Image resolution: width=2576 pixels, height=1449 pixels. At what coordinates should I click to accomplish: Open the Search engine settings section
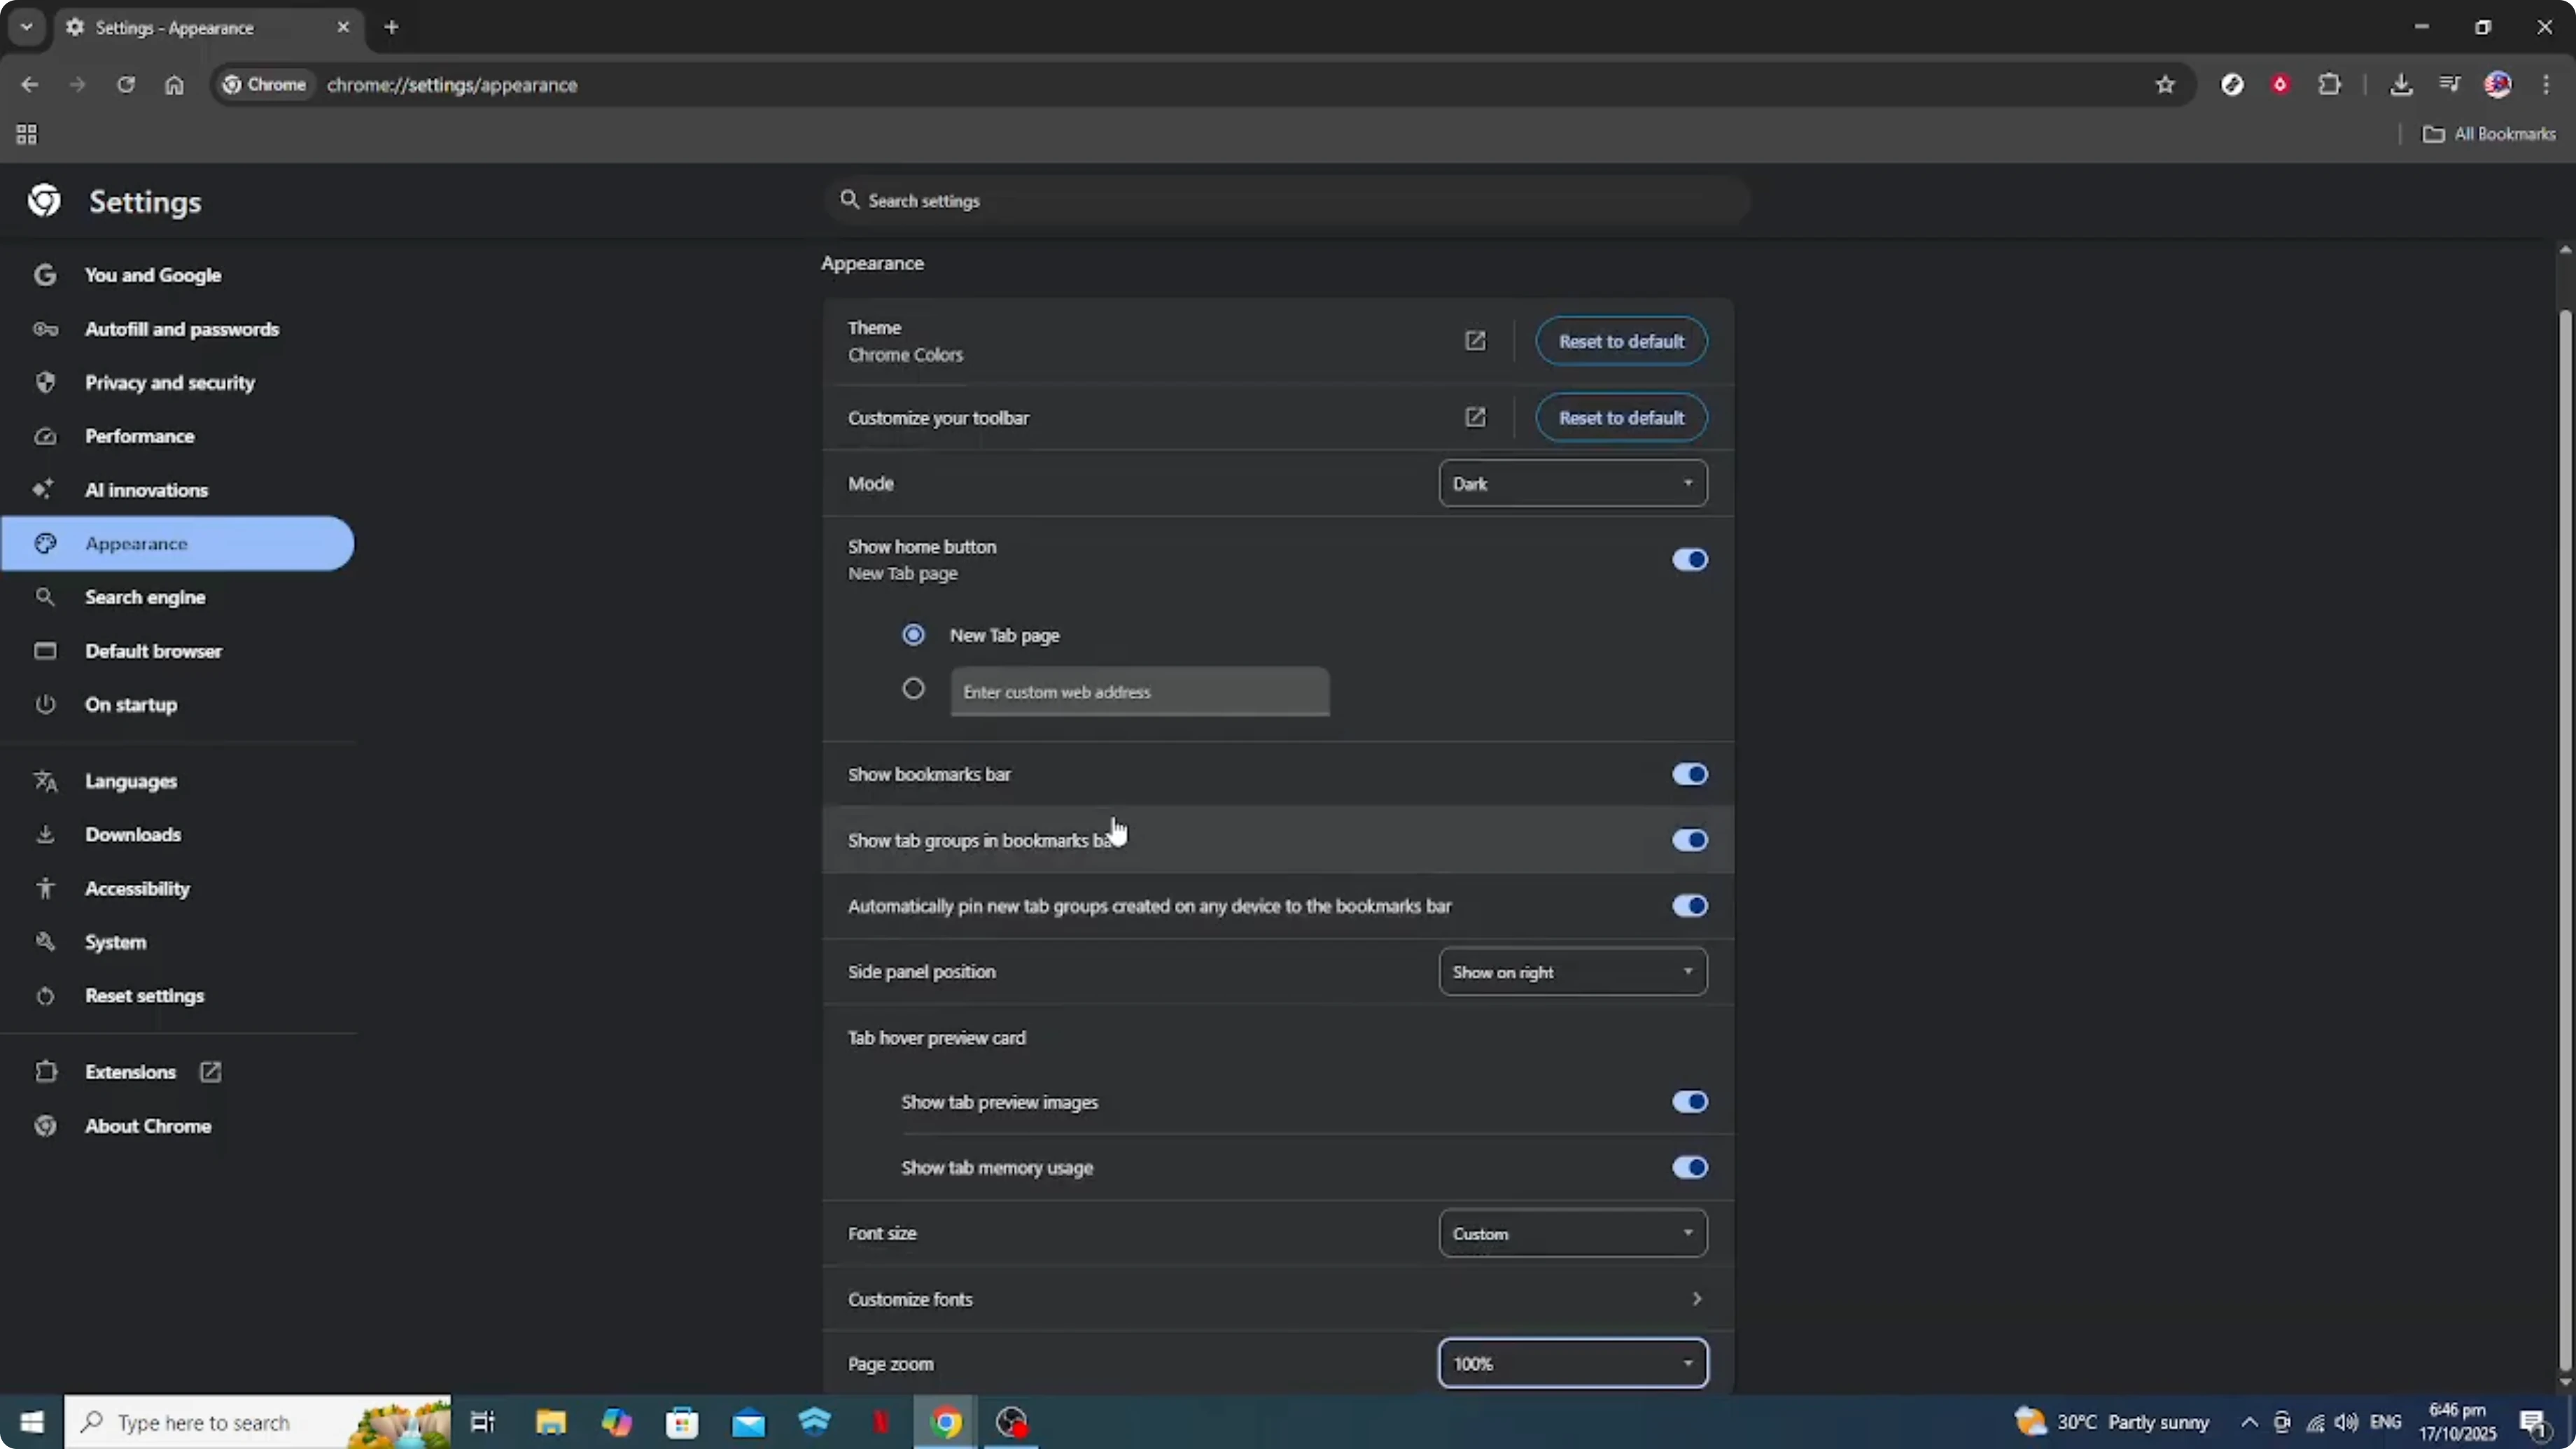pos(145,597)
